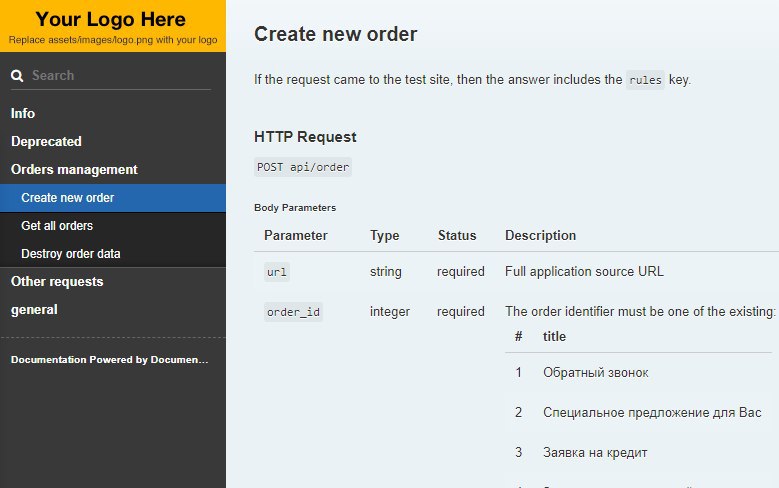Follow Documentation Powered by Documentarian link
Viewport: 779px width, 488px height.
coord(109,359)
